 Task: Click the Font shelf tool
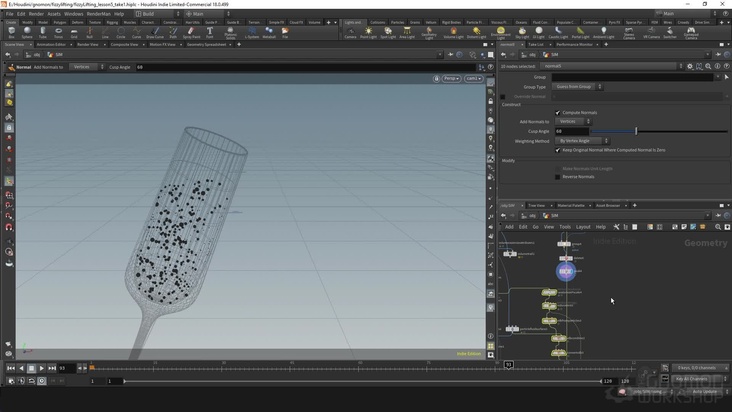[x=210, y=32]
